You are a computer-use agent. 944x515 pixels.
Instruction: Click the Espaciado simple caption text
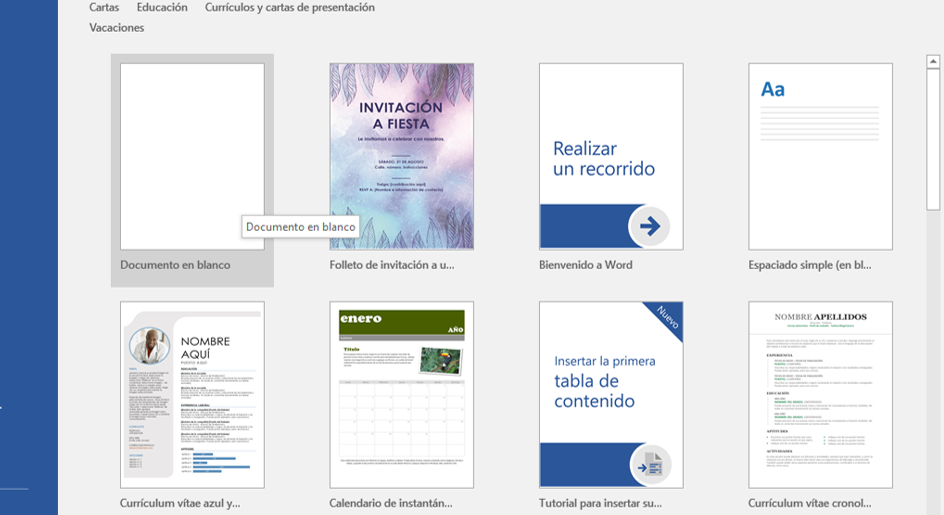click(809, 265)
